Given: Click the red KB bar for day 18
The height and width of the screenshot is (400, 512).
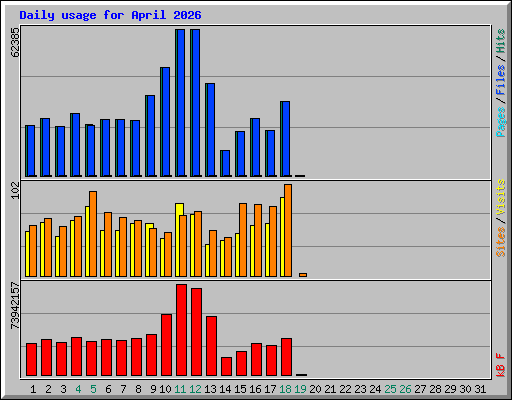Looking at the screenshot, I should 287,357.
